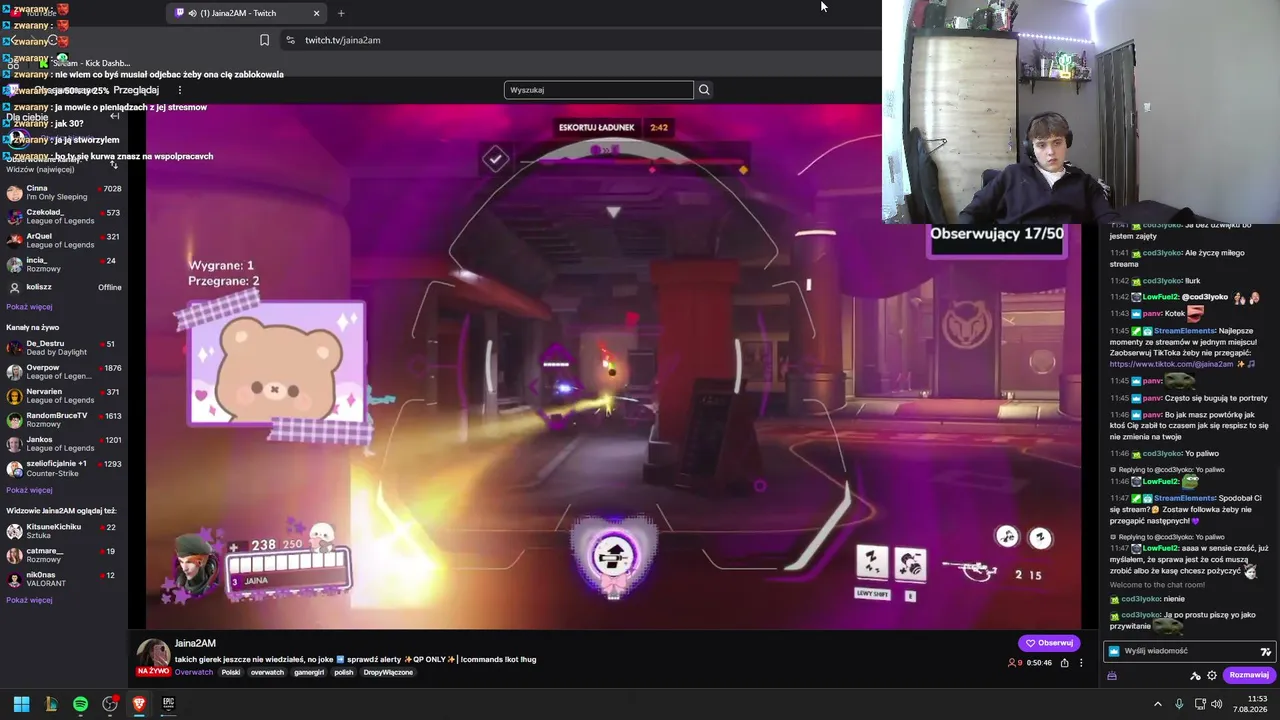Screen dimensions: 1280x720
Task: Open offline koliszz channel
Action: pos(64,287)
